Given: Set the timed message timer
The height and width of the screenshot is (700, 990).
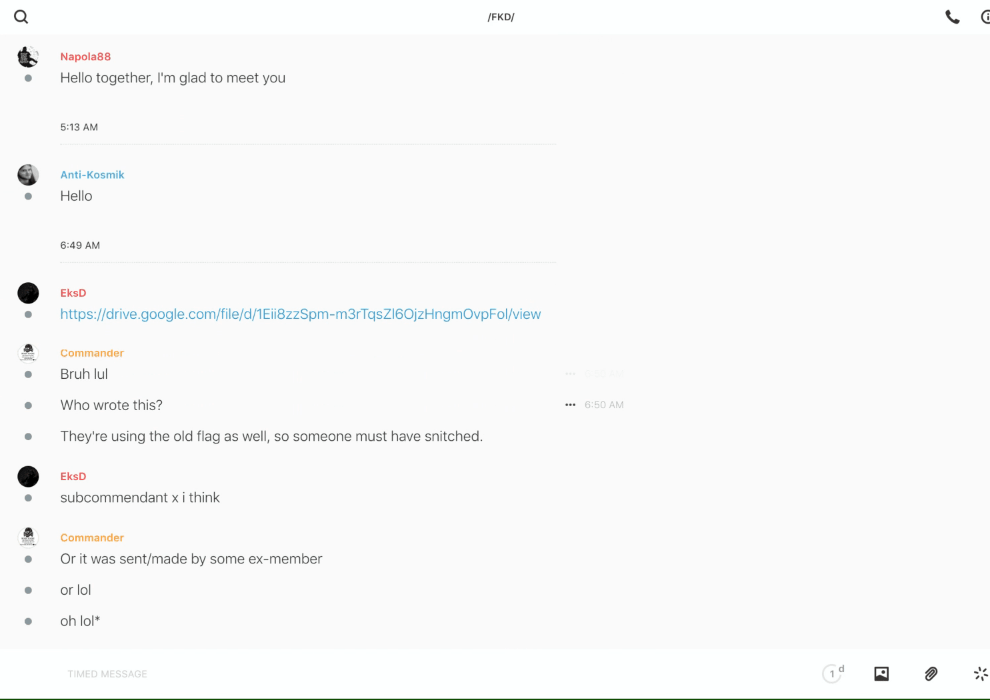Looking at the screenshot, I should [x=832, y=674].
